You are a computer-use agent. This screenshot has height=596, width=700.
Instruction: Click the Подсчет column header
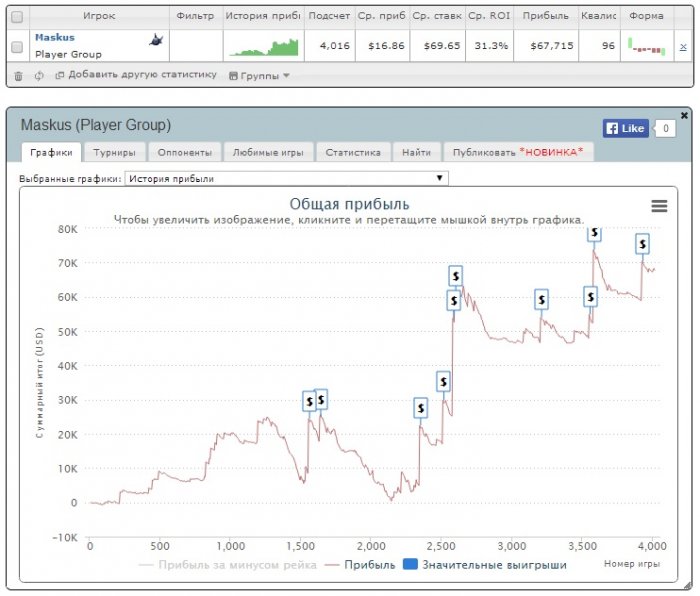(x=329, y=16)
